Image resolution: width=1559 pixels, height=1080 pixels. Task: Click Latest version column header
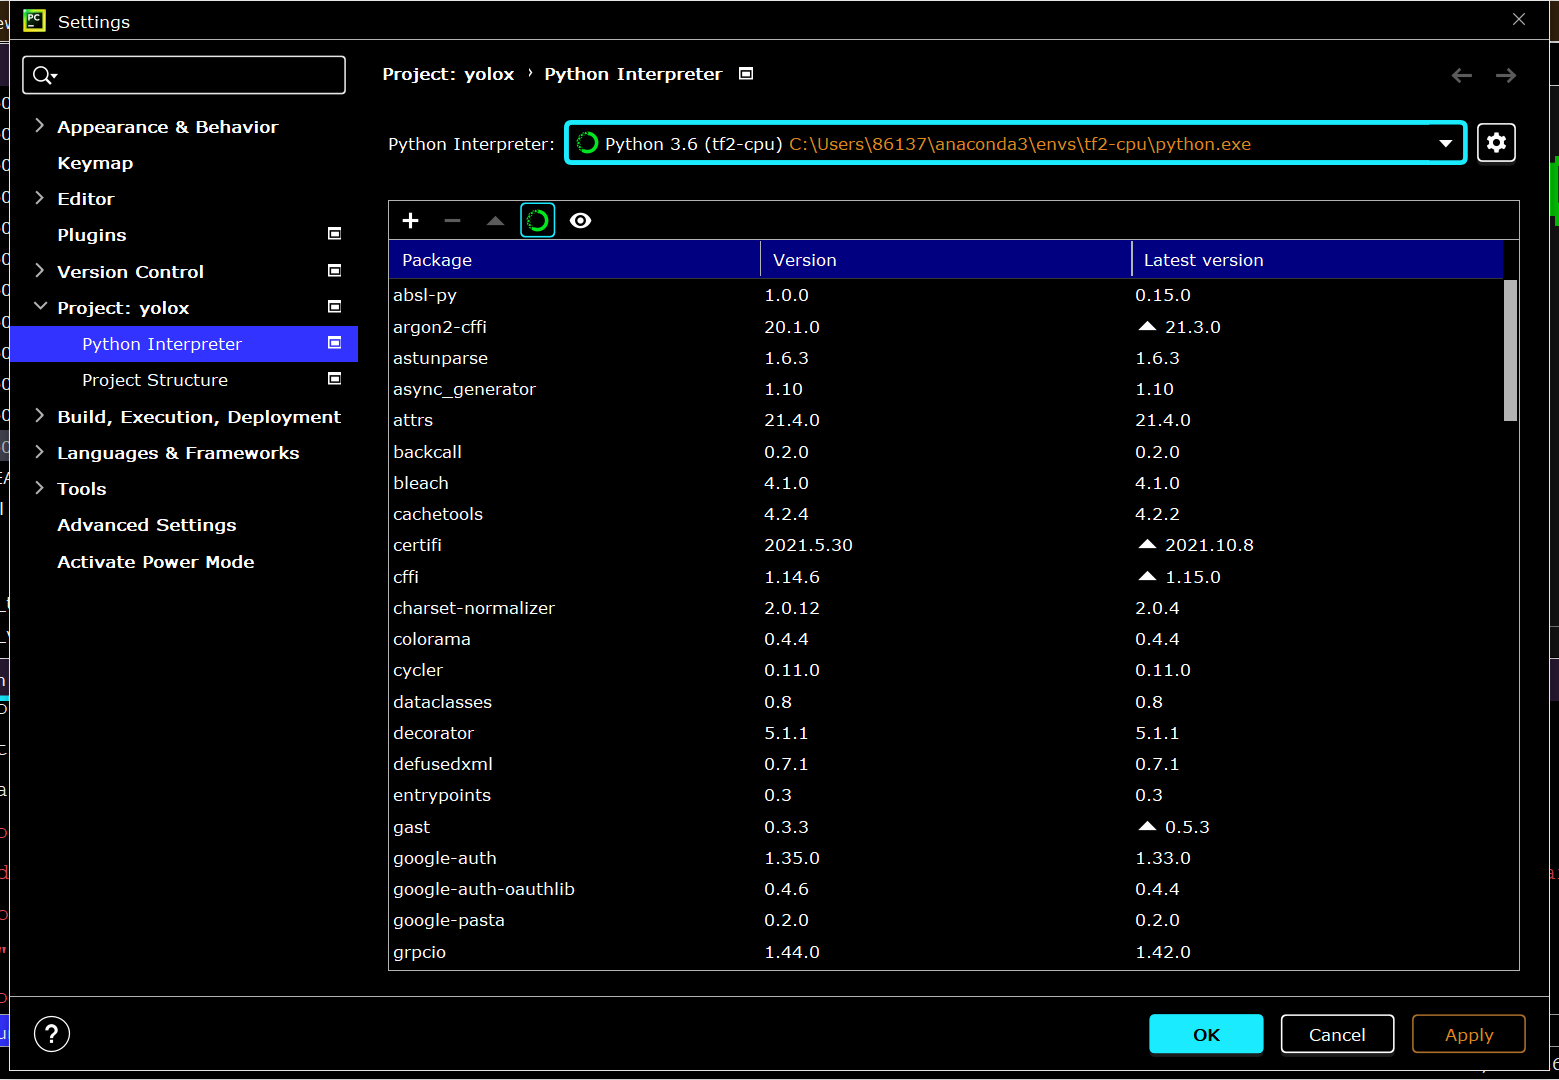[1317, 260]
